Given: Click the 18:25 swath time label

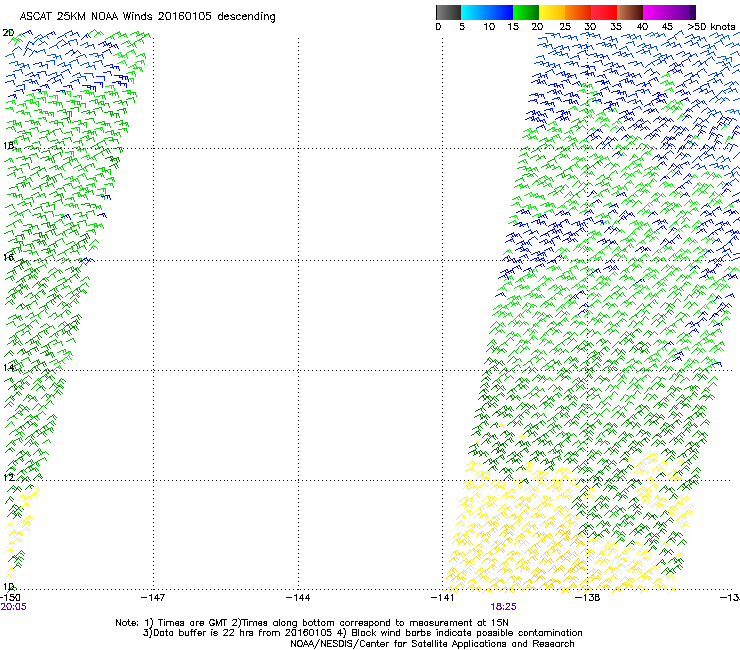Looking at the screenshot, I should (504, 607).
